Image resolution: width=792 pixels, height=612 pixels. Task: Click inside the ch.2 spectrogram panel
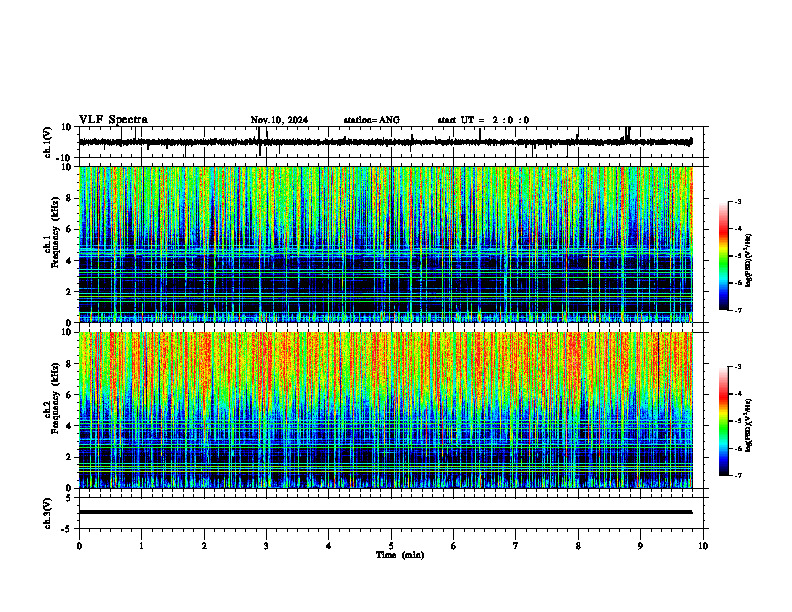coord(386,410)
